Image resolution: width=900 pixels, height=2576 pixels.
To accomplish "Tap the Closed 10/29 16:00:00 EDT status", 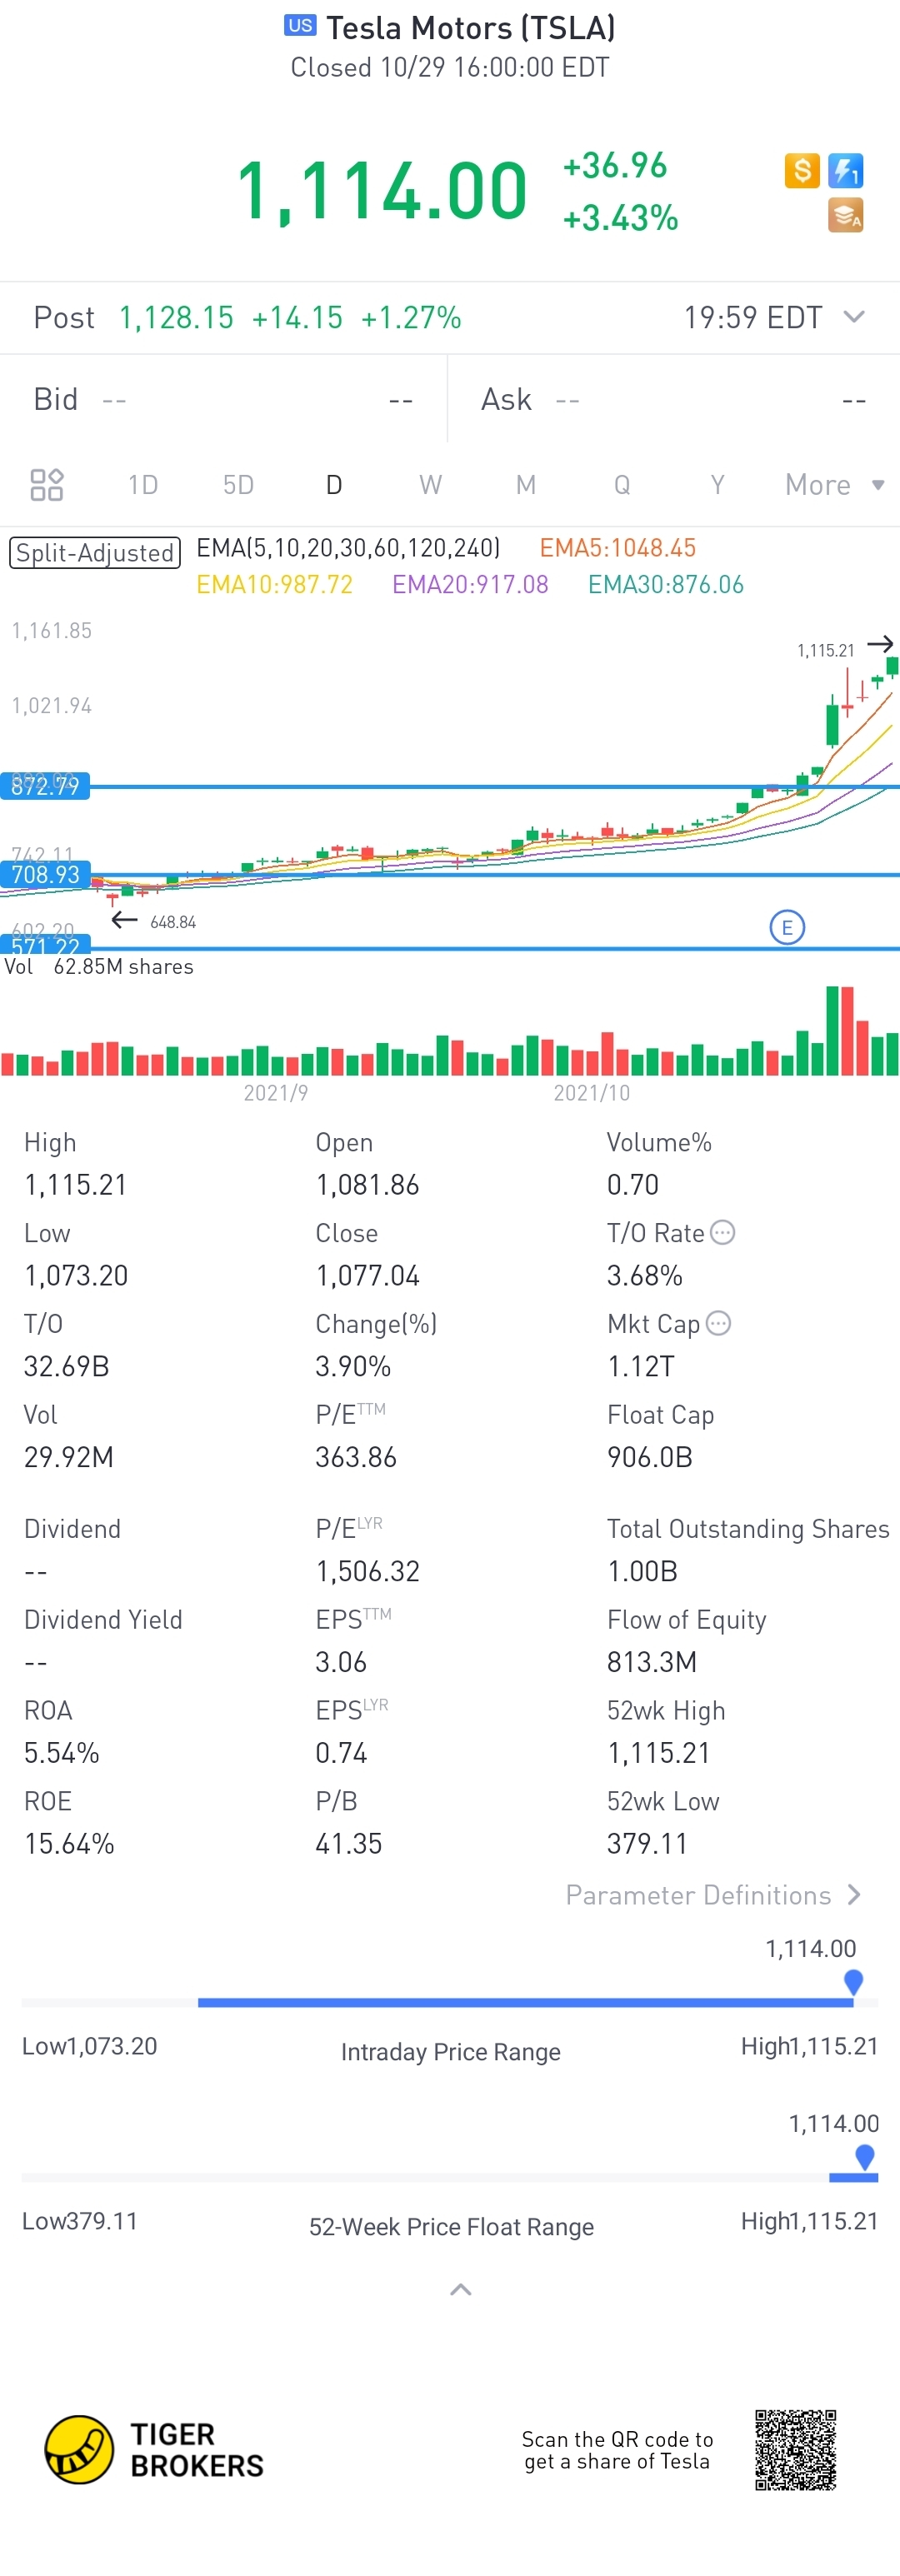I will [450, 67].
